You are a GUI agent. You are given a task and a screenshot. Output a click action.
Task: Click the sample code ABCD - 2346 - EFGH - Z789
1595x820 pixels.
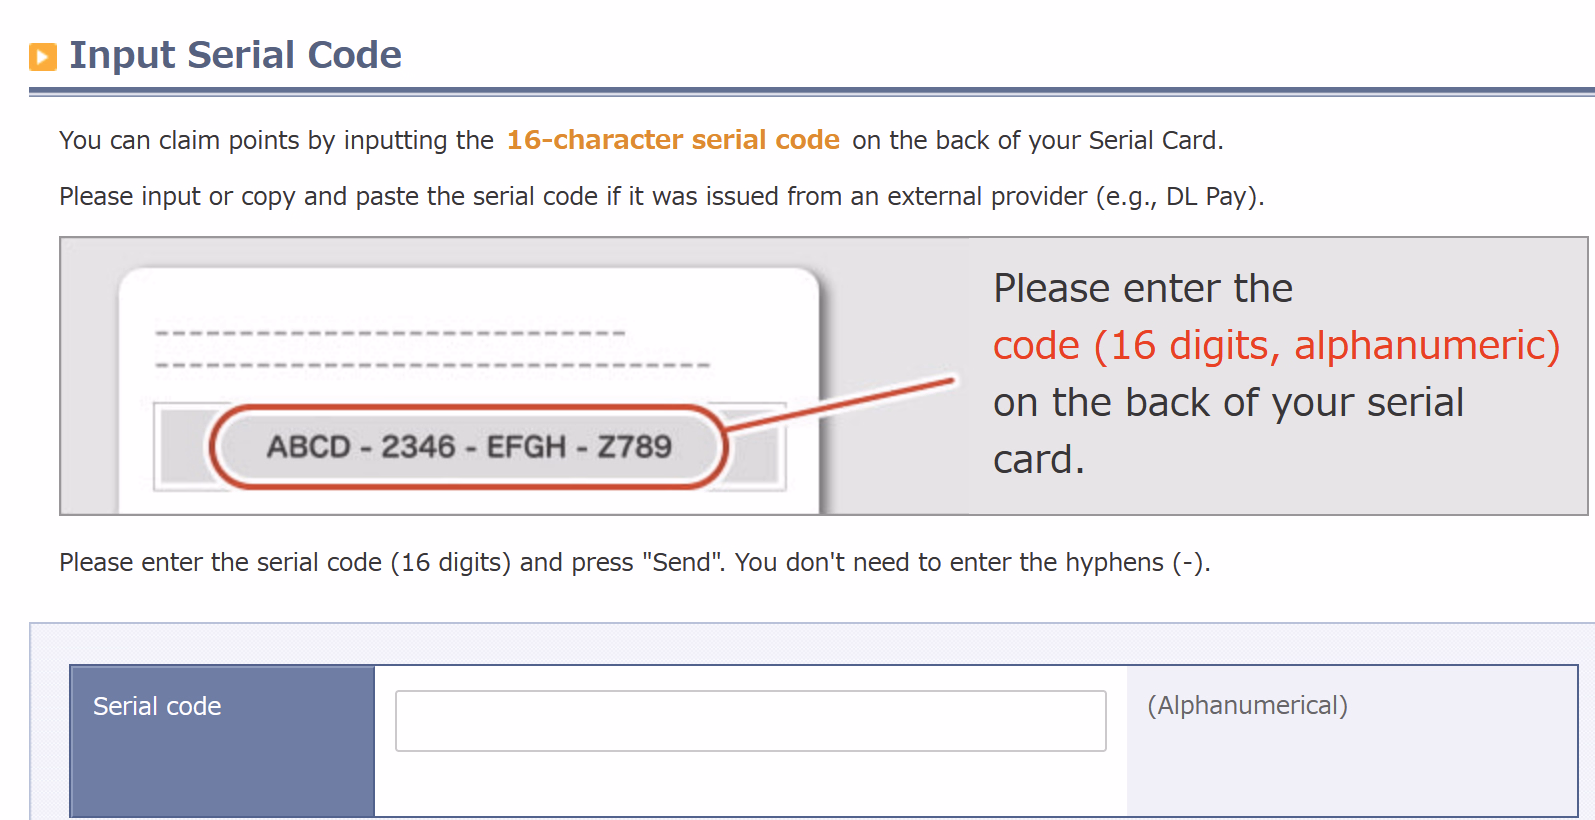(469, 446)
